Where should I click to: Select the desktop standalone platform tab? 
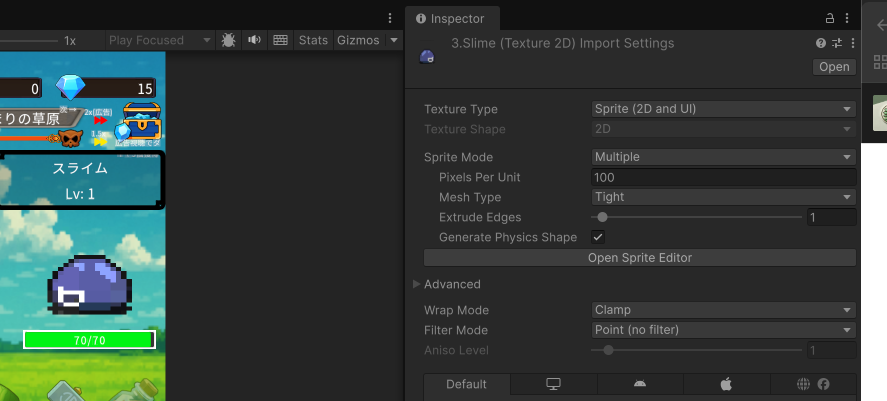coord(553,384)
